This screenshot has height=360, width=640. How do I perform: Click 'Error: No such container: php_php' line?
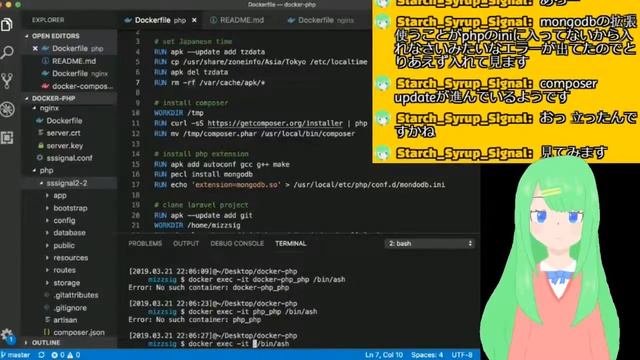pyautogui.click(x=195, y=320)
